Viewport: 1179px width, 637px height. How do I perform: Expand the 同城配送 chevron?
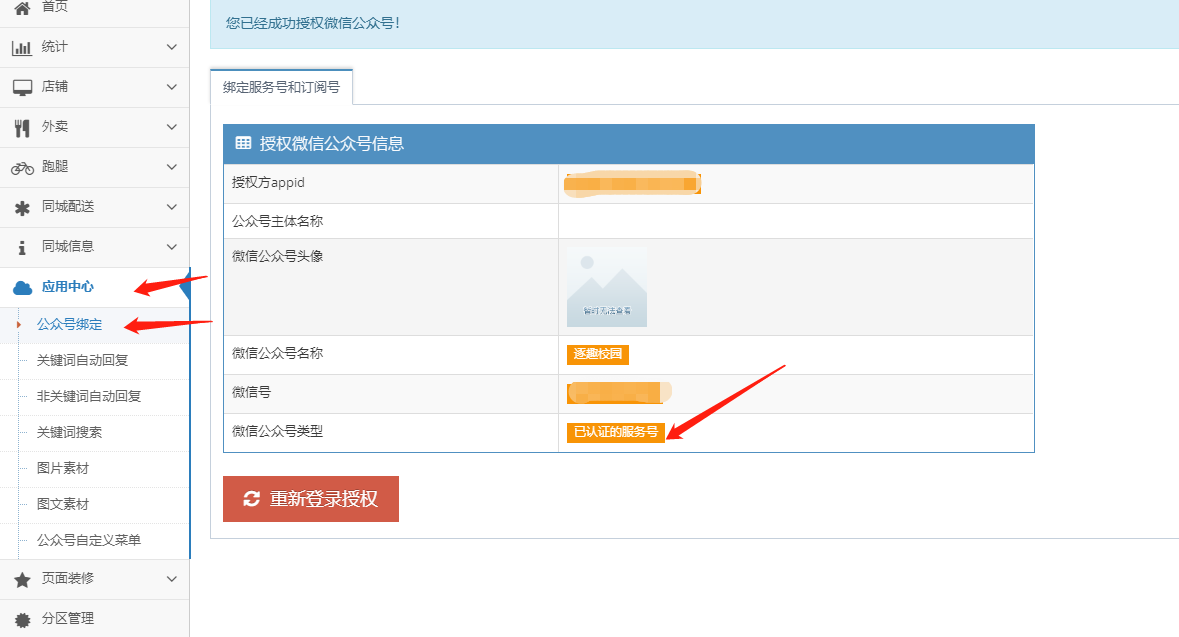(171, 207)
